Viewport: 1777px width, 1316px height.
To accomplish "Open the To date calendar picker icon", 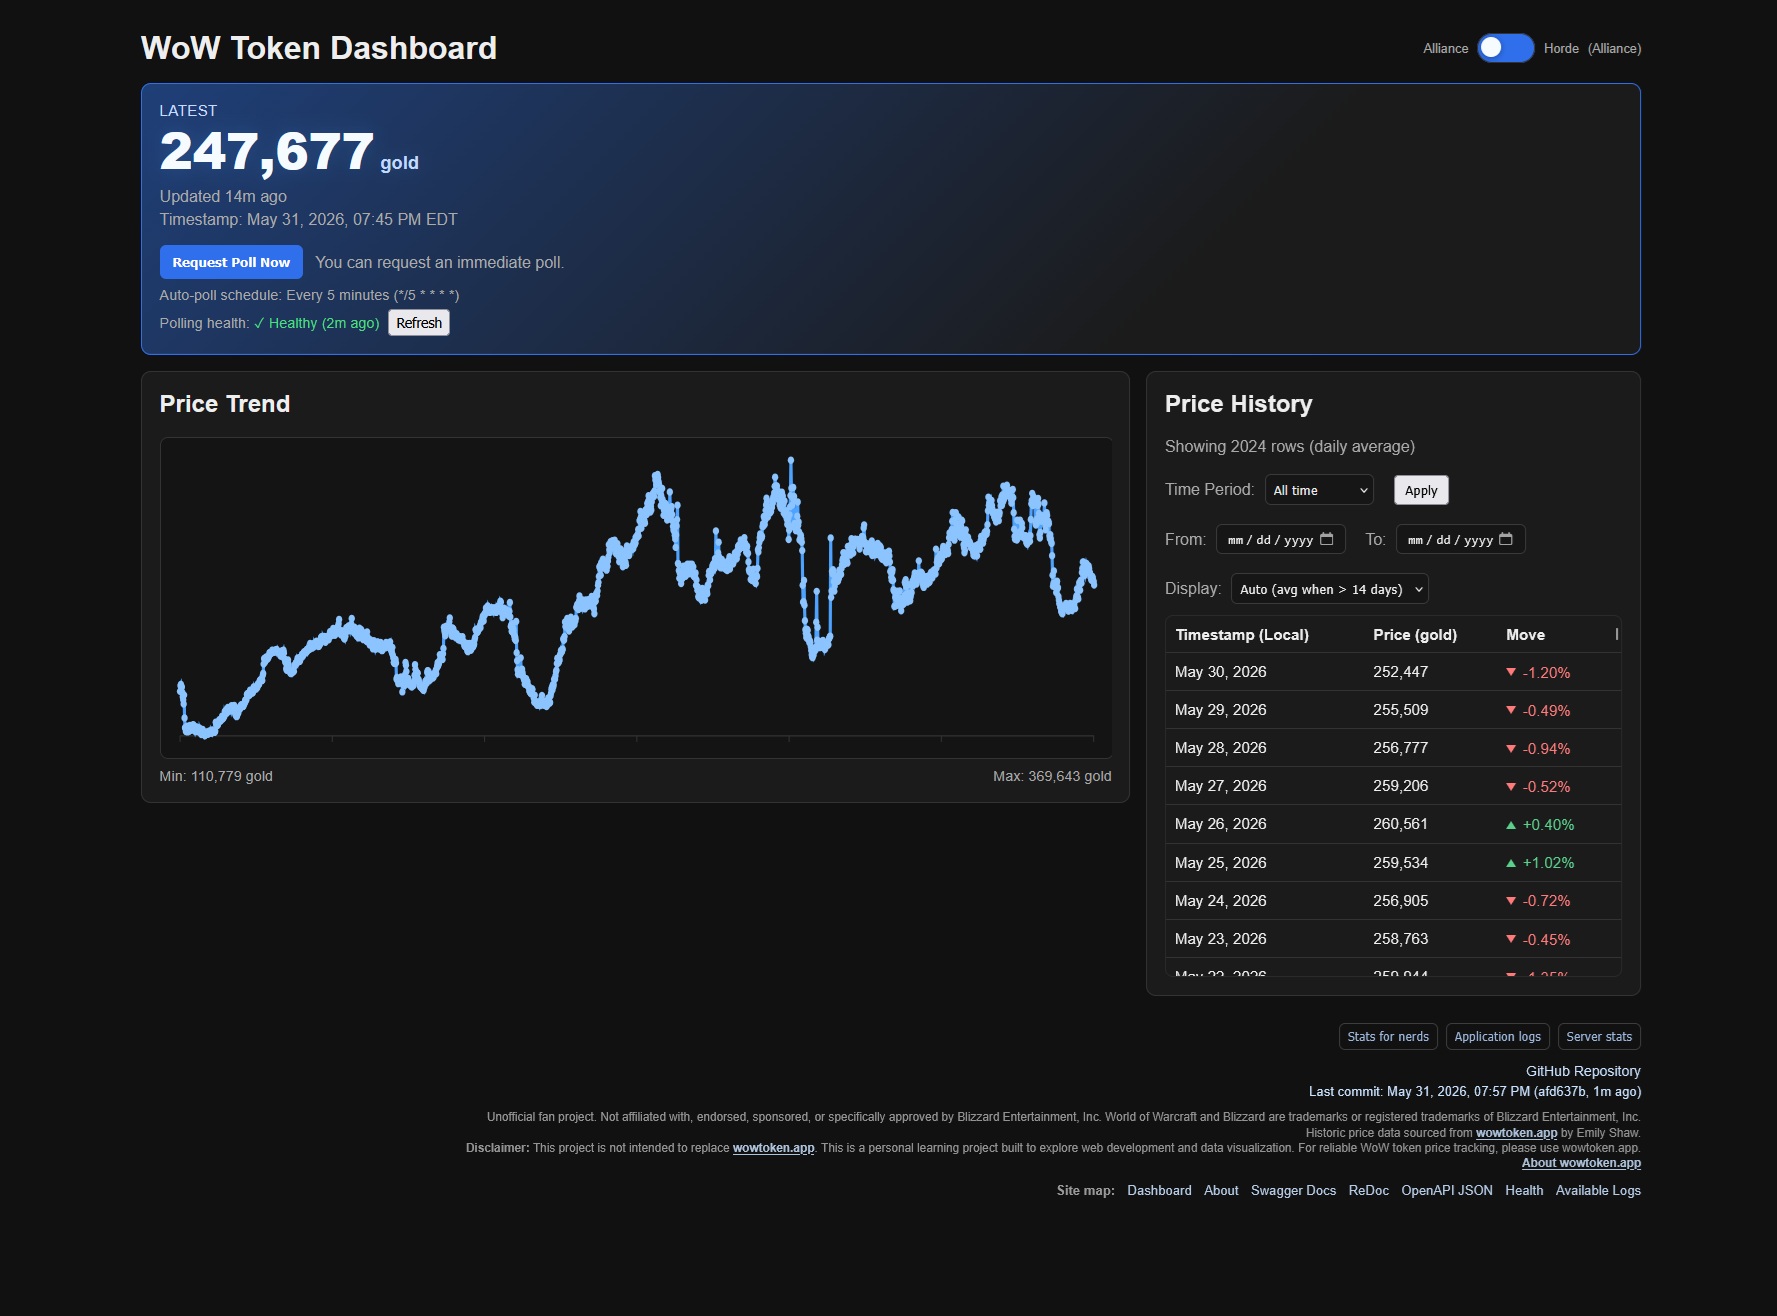I will [x=1506, y=539].
